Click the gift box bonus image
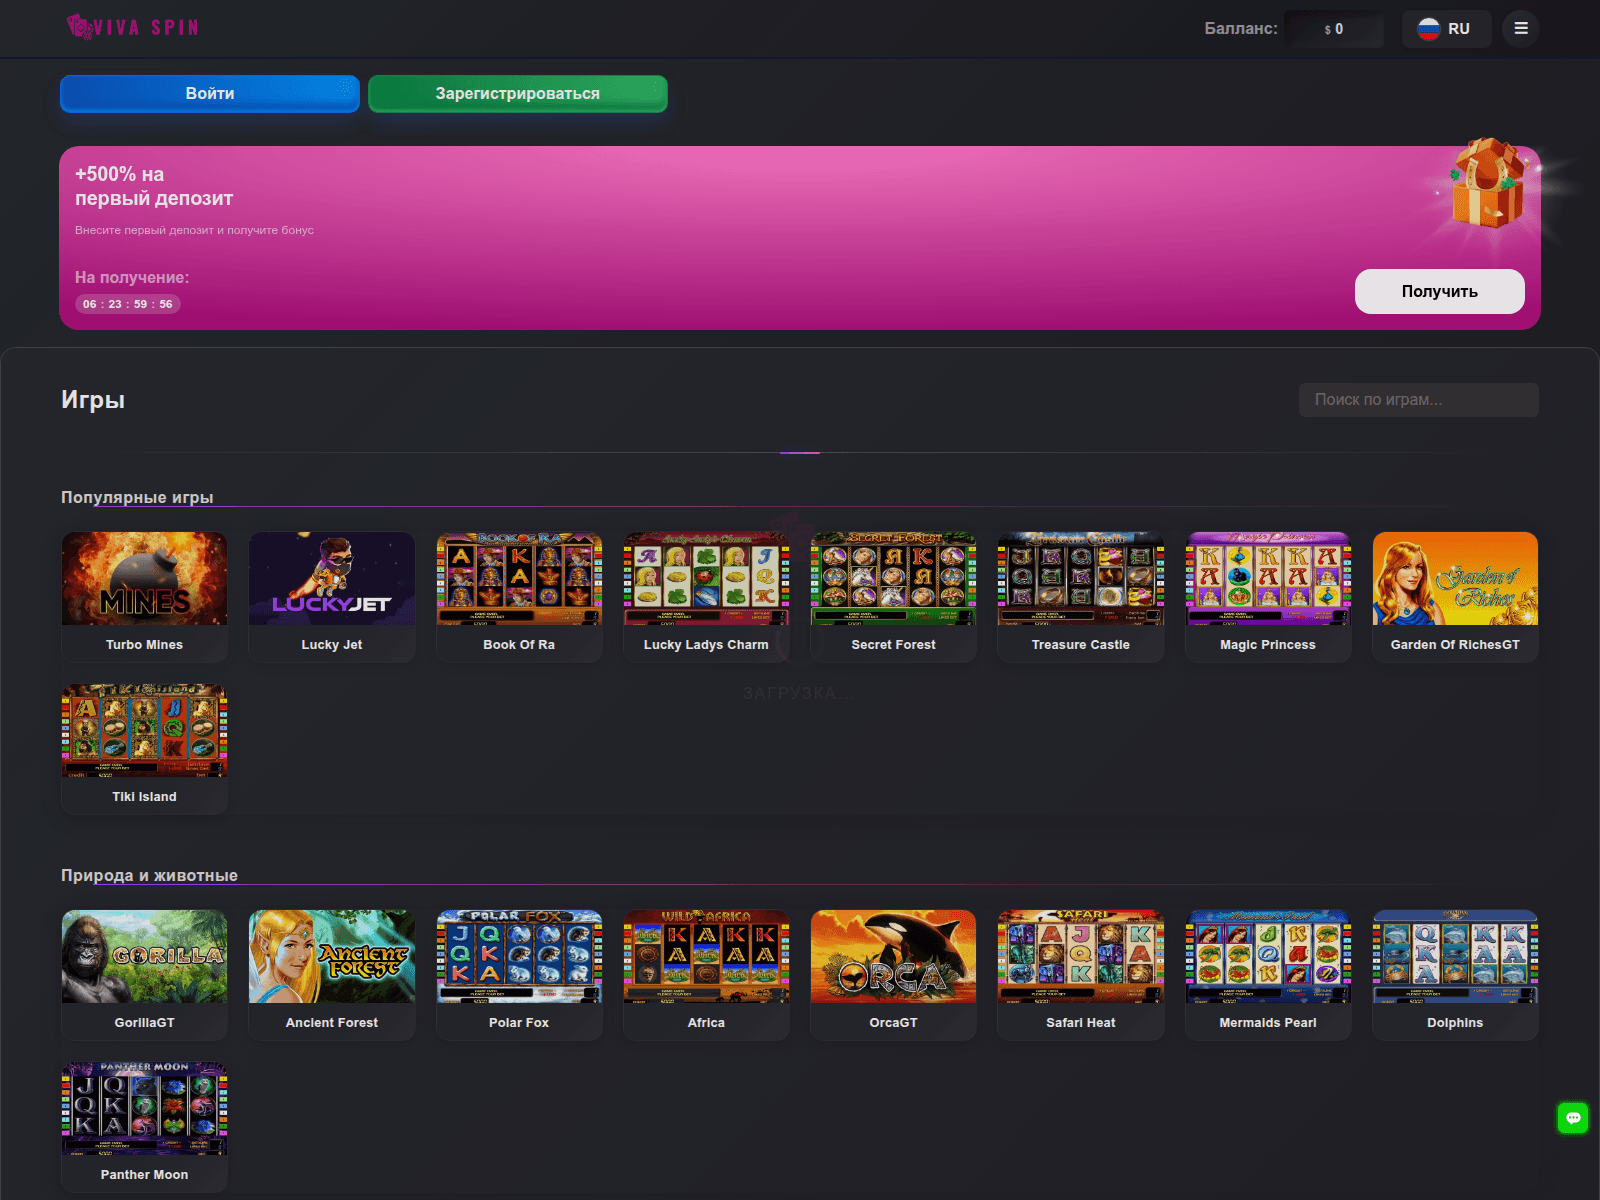Image resolution: width=1600 pixels, height=1200 pixels. pos(1489,183)
